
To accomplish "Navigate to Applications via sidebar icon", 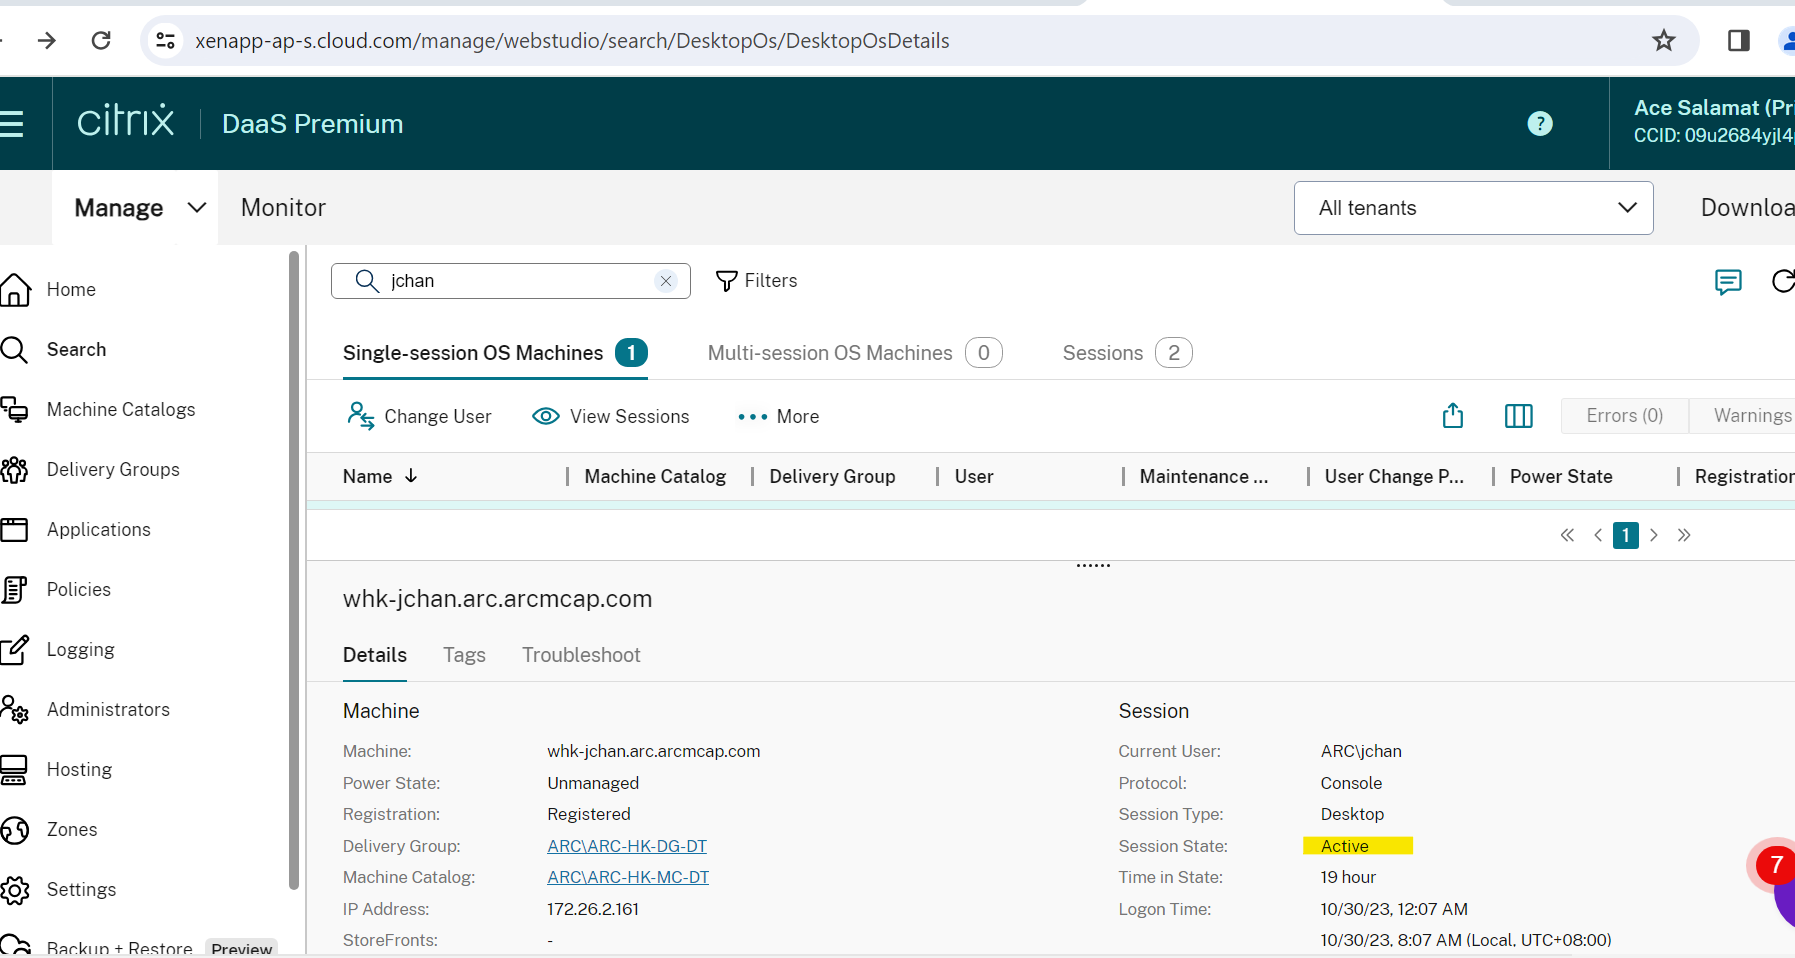I will point(98,529).
